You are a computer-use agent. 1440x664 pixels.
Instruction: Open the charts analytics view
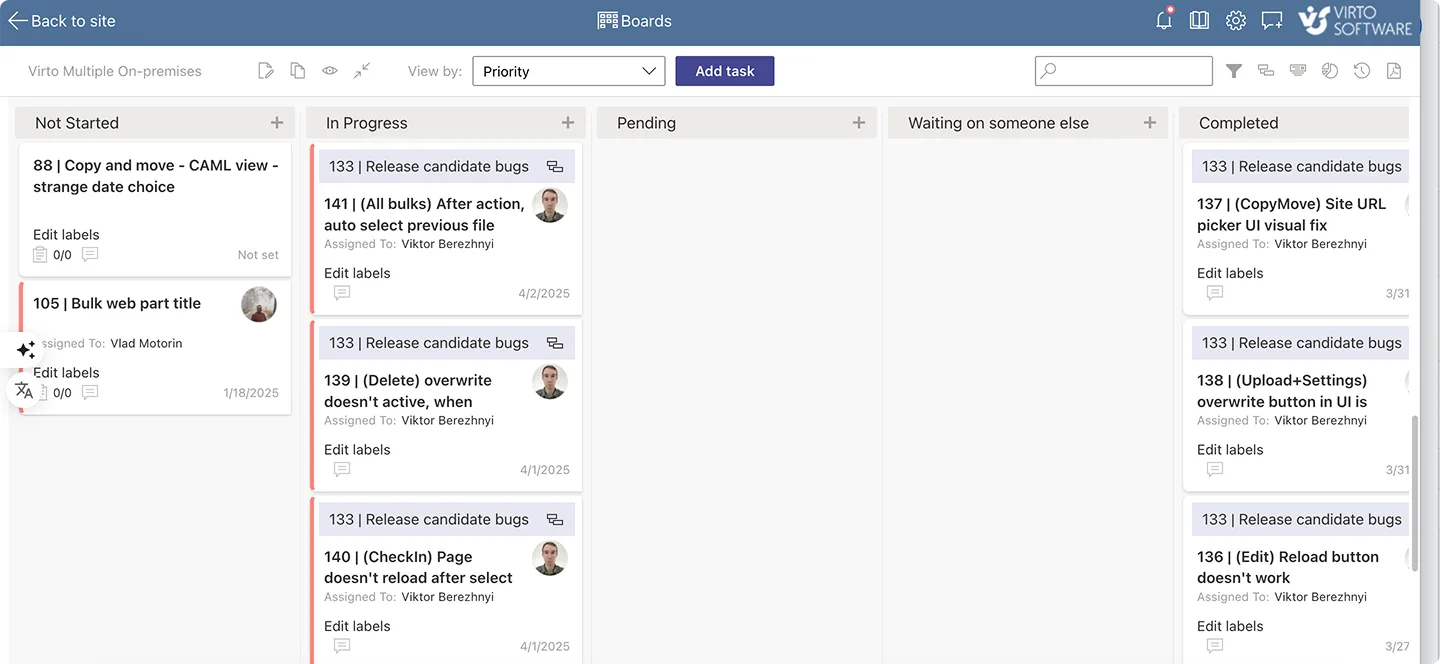click(1330, 70)
